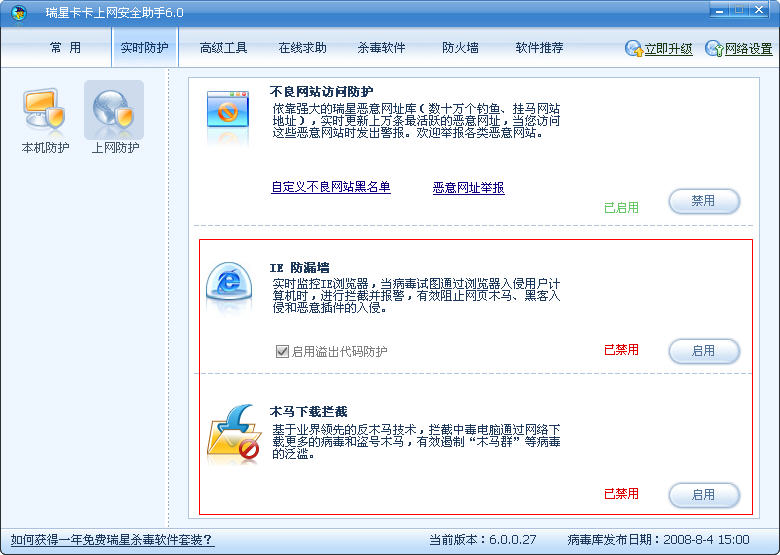Click 已禁用 status of IE 防漏墙
This screenshot has height=555, width=780.
(x=621, y=350)
